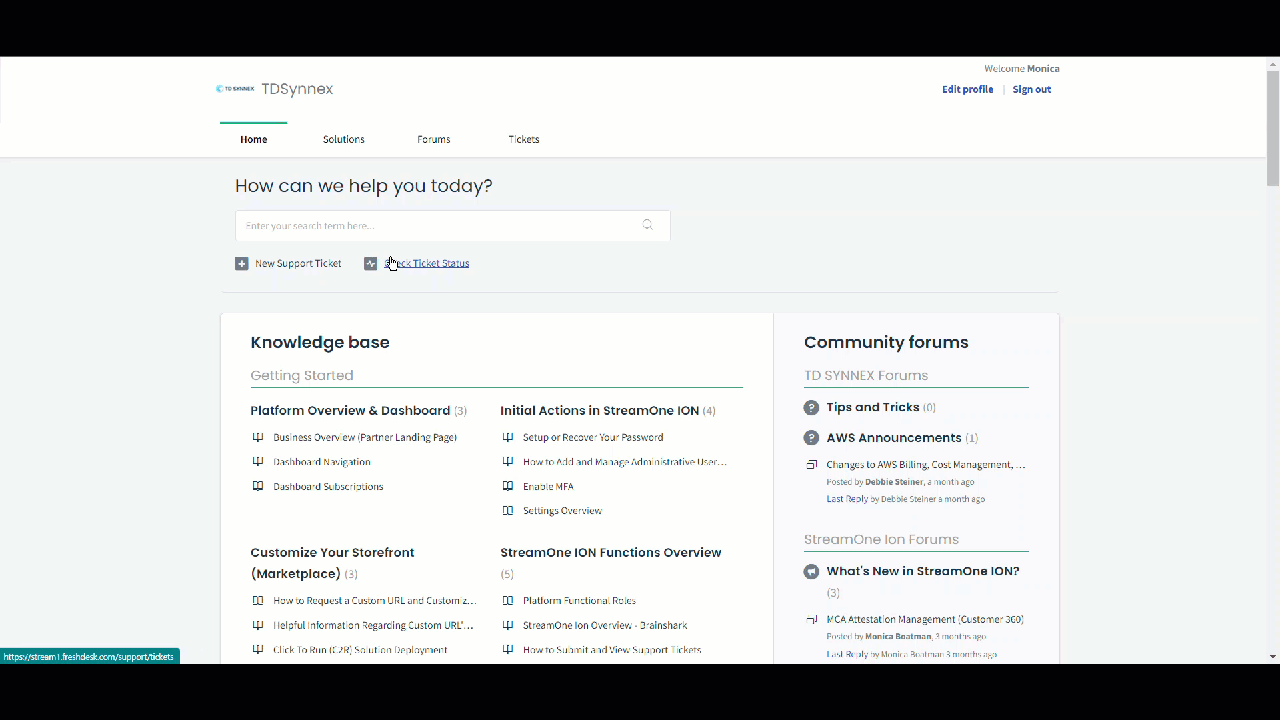This screenshot has height=720, width=1280.
Task: Click book icon beside StreamOne Ion Overview - Brainshark
Action: click(x=508, y=625)
